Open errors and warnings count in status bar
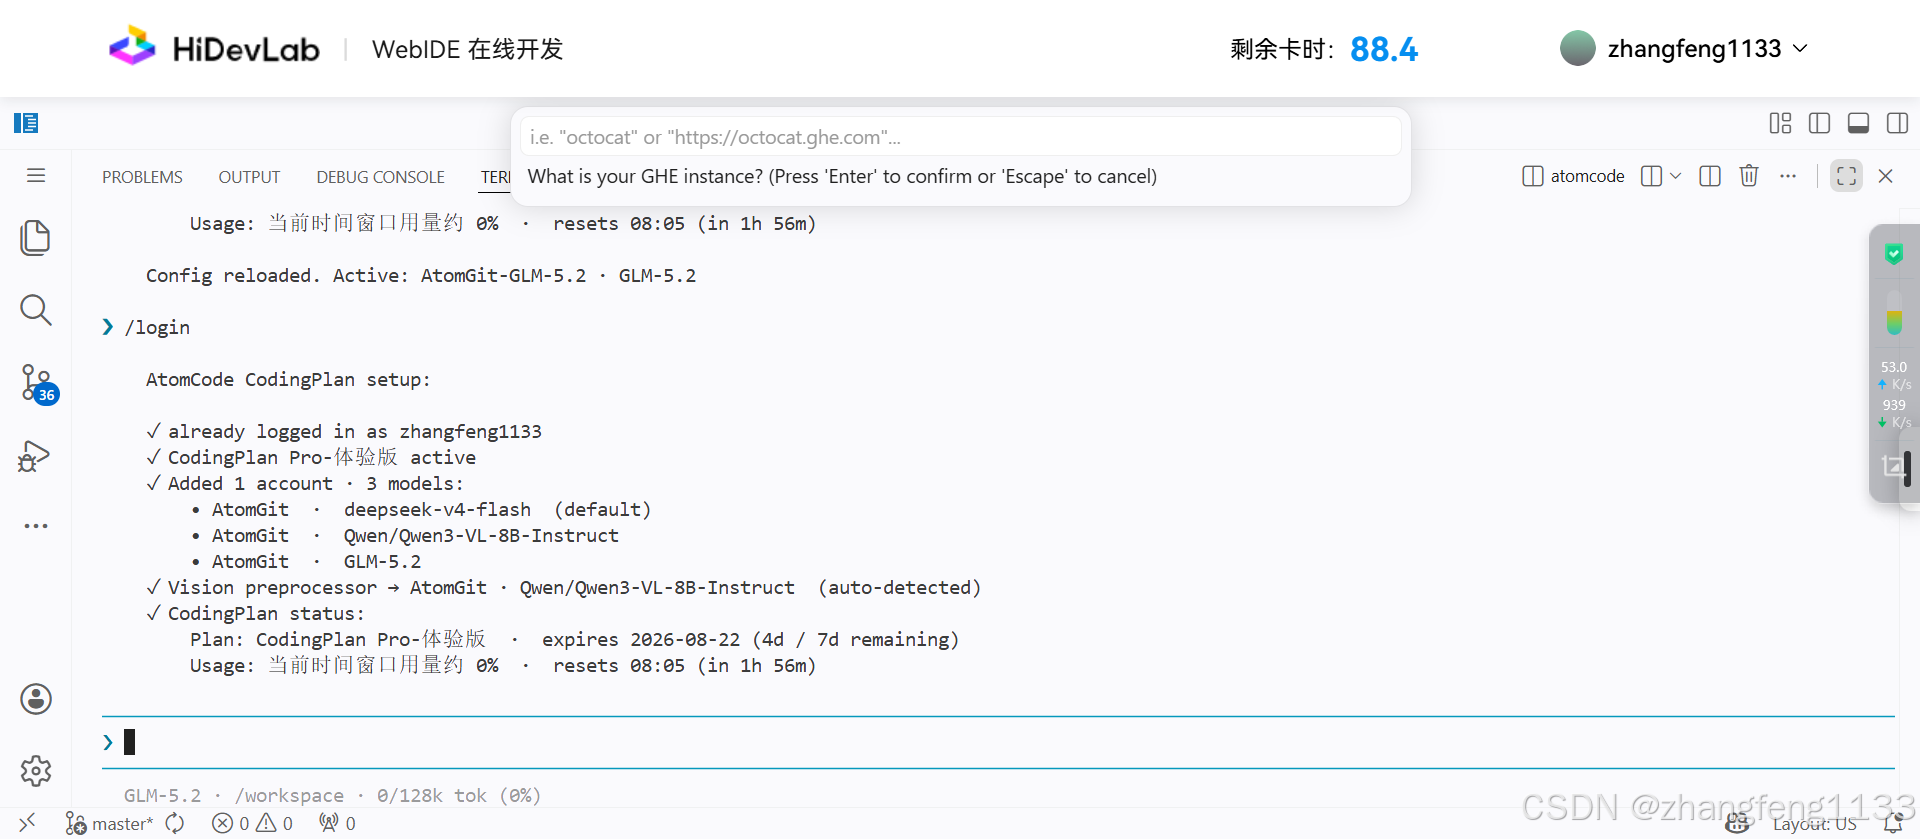Viewport: 1920px width, 839px height. (253, 823)
